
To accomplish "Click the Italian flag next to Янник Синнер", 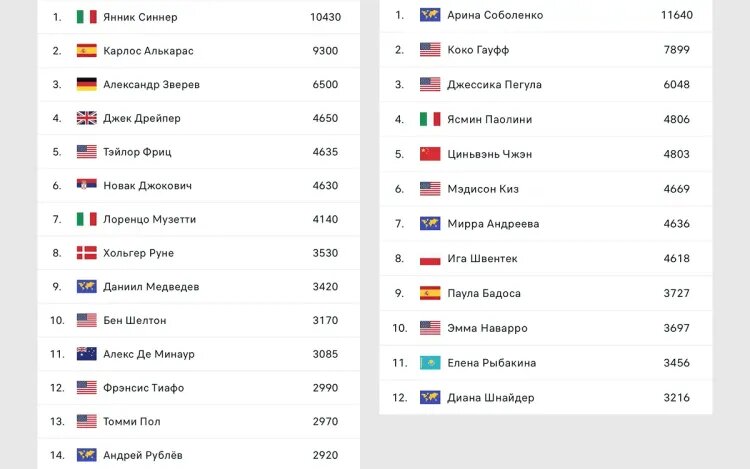I will (x=87, y=17).
